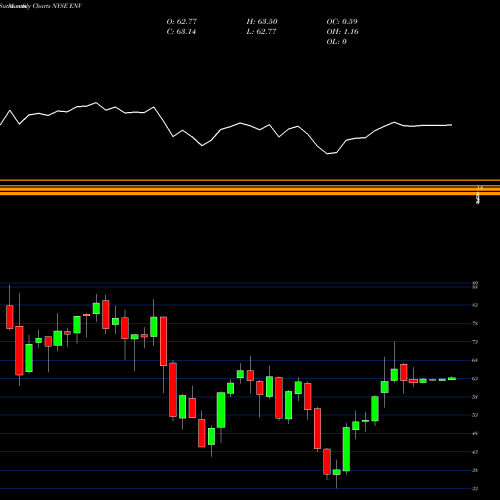The height and width of the screenshot is (500, 500).
Task: Click the last green candle at chart's right end
Action: click(452, 378)
